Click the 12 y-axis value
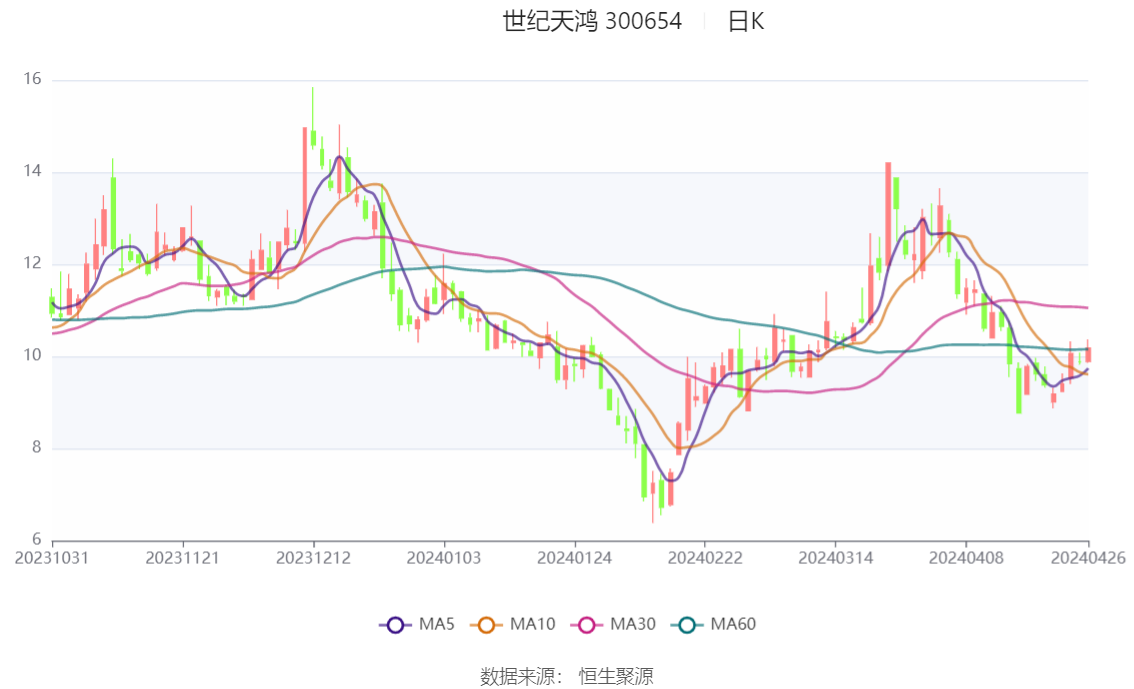1134x689 pixels. pyautogui.click(x=33, y=263)
